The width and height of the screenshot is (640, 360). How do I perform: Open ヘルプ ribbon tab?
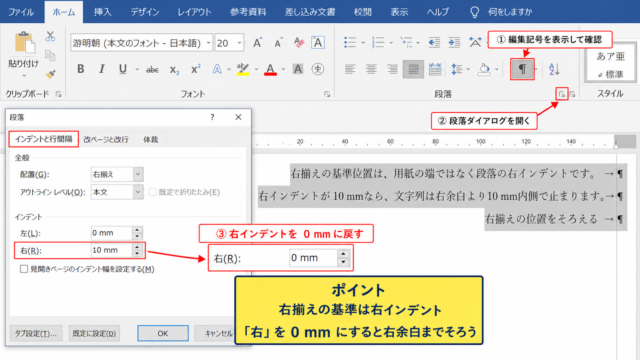point(438,12)
